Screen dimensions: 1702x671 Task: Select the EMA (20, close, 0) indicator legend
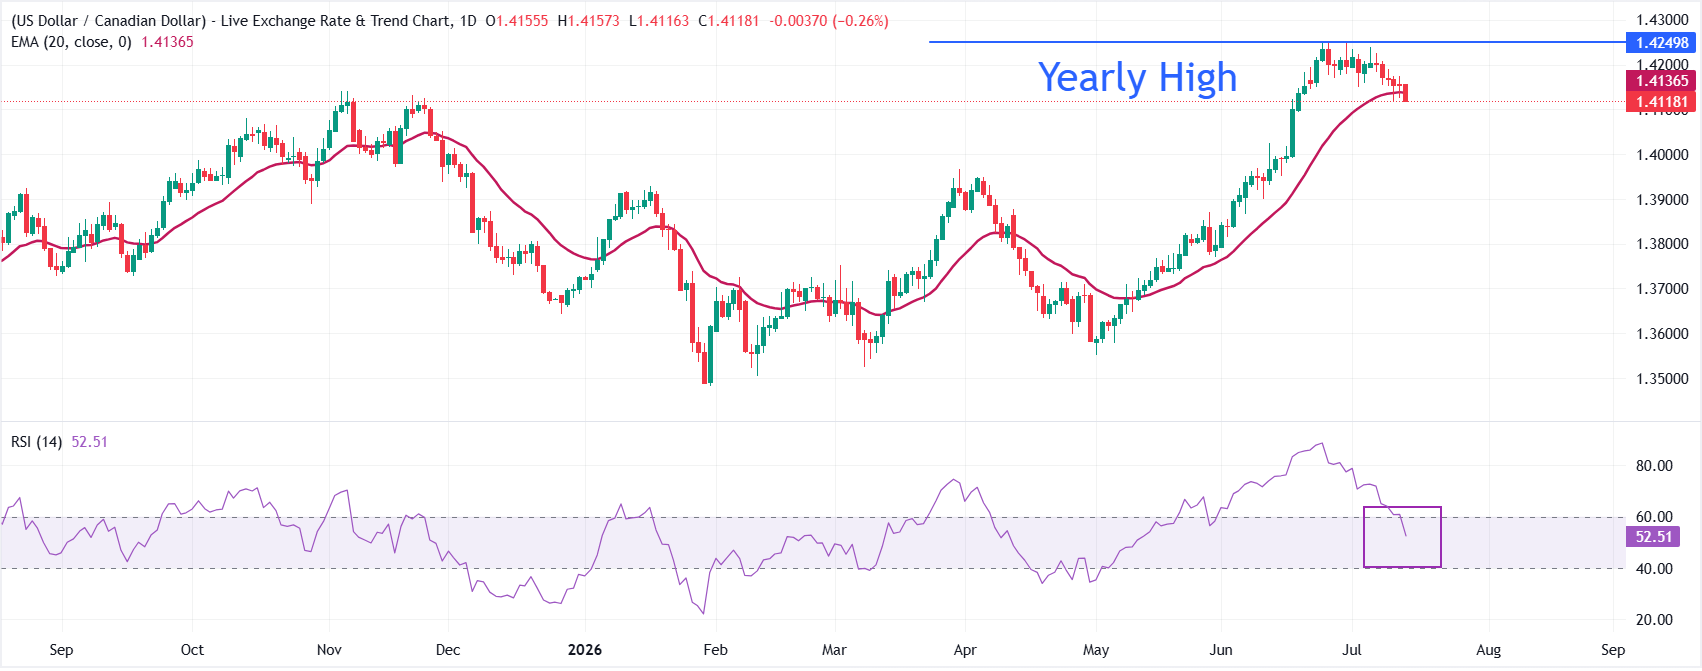[71, 42]
